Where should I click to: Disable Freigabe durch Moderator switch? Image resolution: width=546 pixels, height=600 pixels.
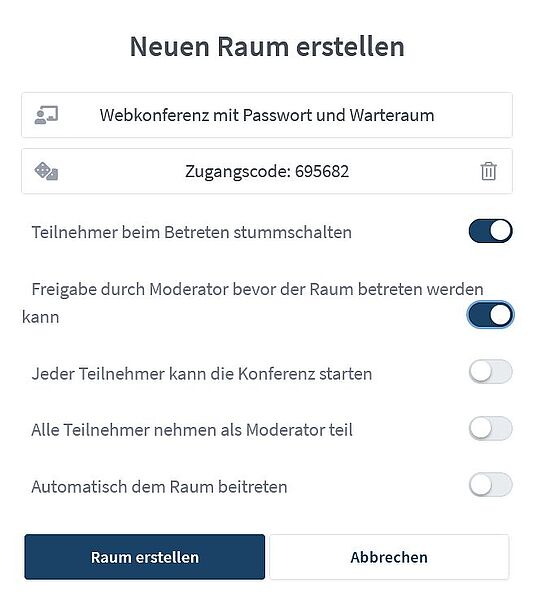pyautogui.click(x=491, y=315)
